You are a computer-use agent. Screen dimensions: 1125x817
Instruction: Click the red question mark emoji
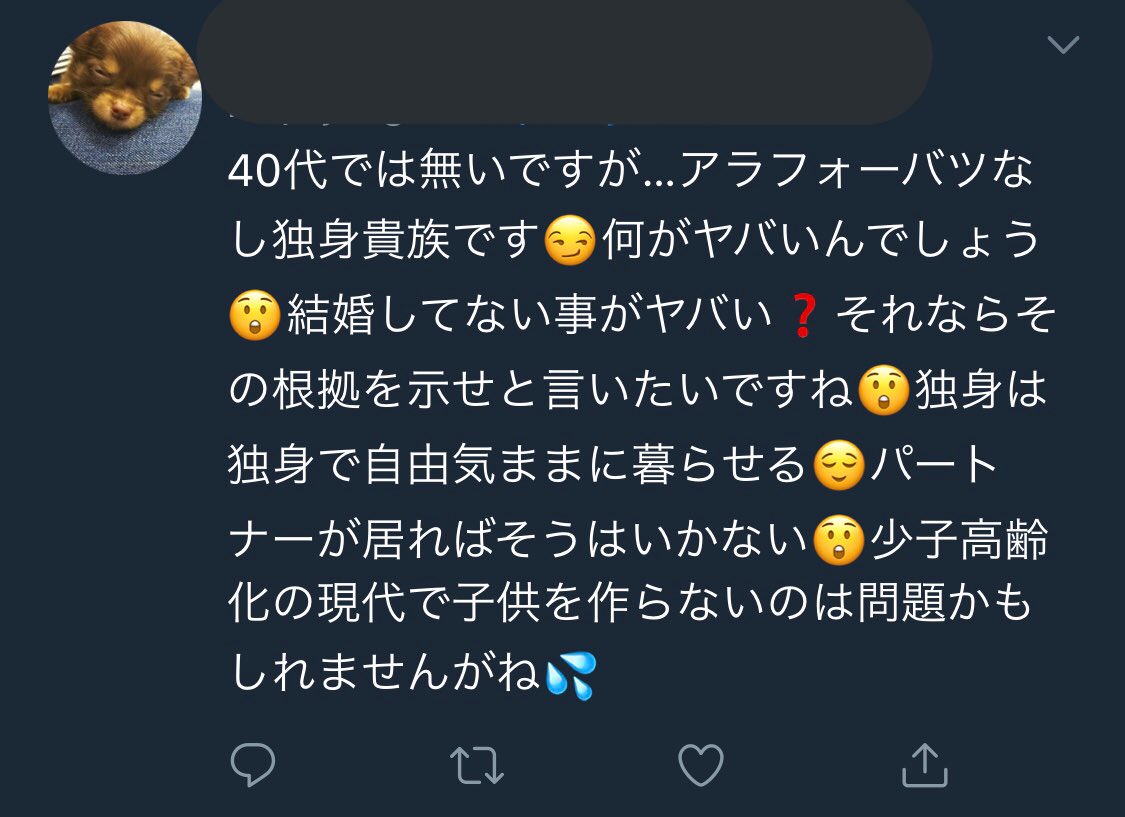pos(803,316)
